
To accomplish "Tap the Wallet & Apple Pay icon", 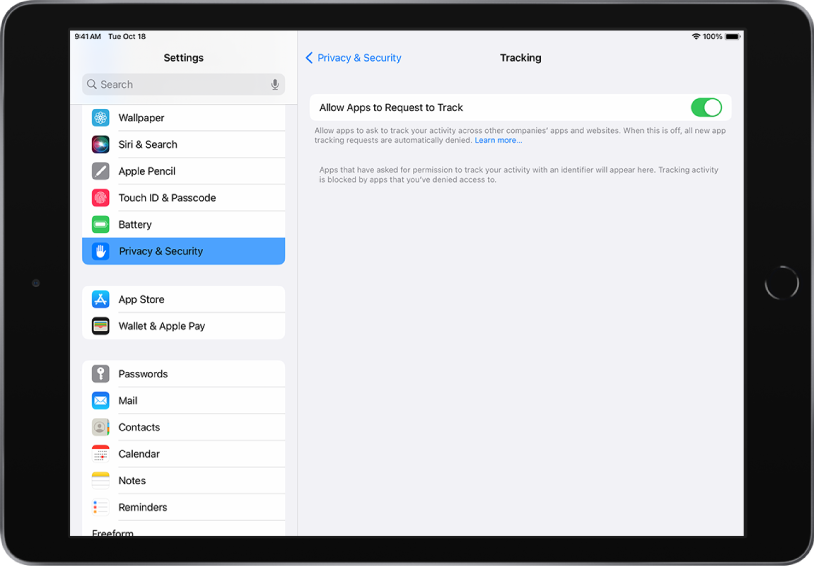I will tap(100, 326).
